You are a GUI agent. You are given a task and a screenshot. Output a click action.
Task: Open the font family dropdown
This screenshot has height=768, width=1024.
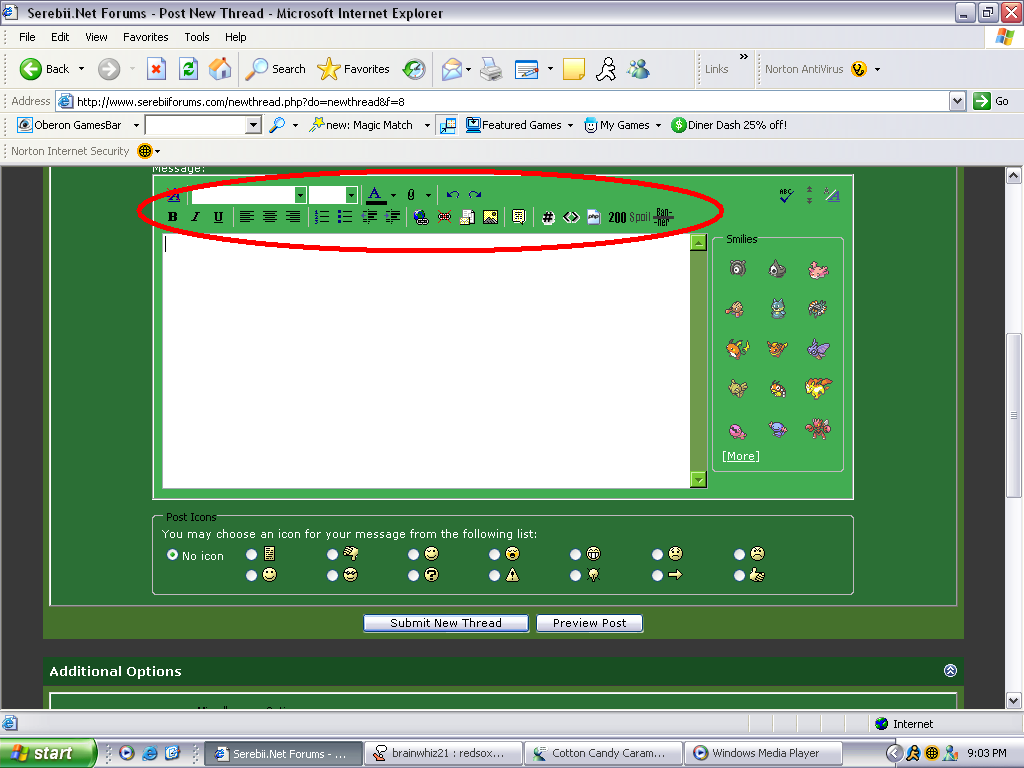pyautogui.click(x=300, y=195)
